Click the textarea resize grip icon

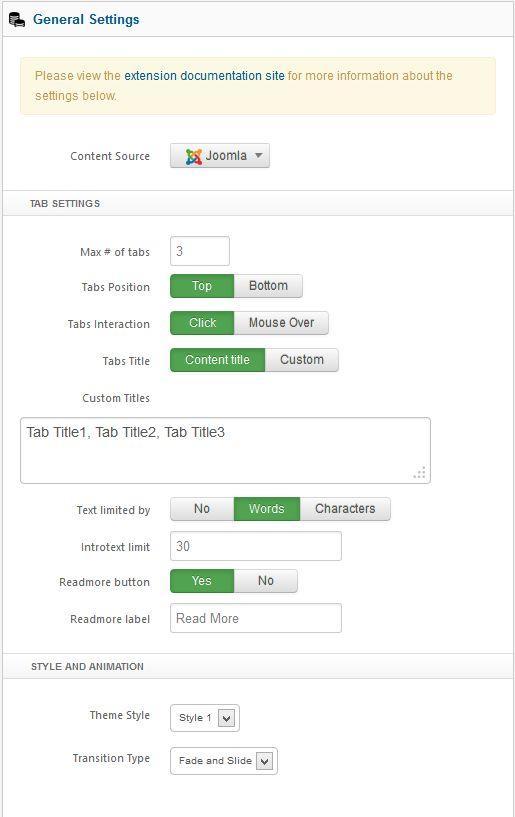(420, 473)
